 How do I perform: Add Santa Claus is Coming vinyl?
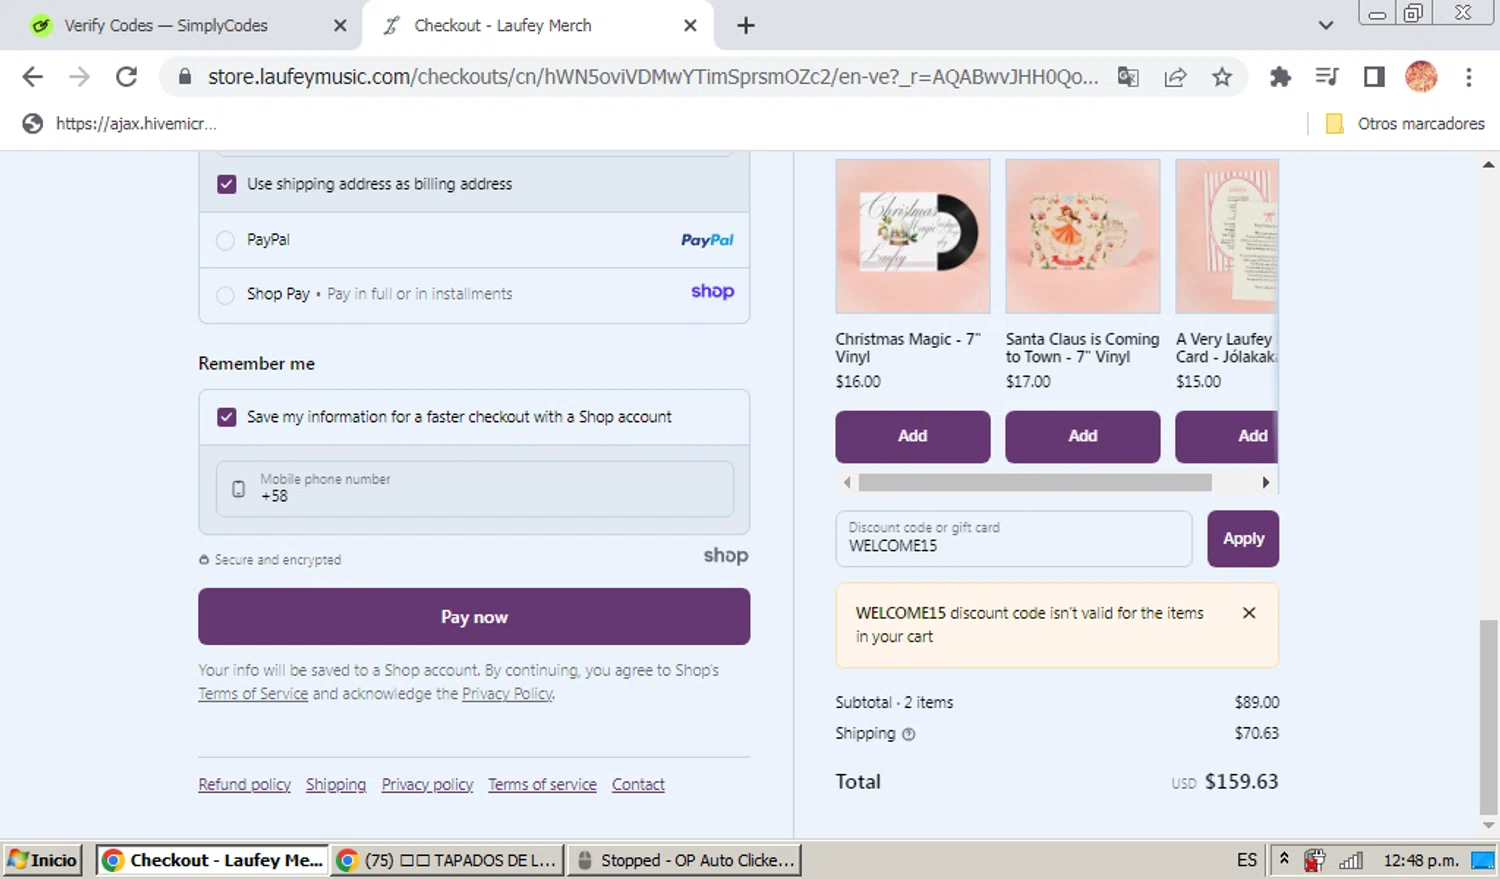[x=1083, y=436]
